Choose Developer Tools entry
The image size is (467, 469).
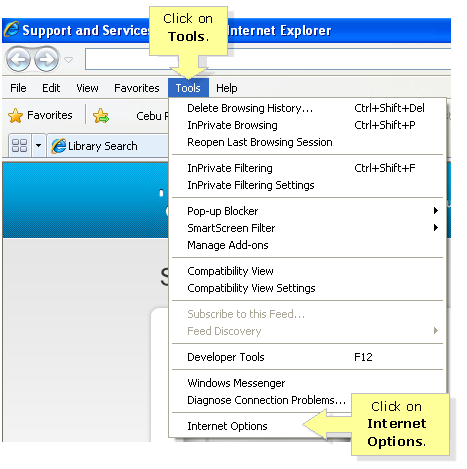tap(307, 357)
